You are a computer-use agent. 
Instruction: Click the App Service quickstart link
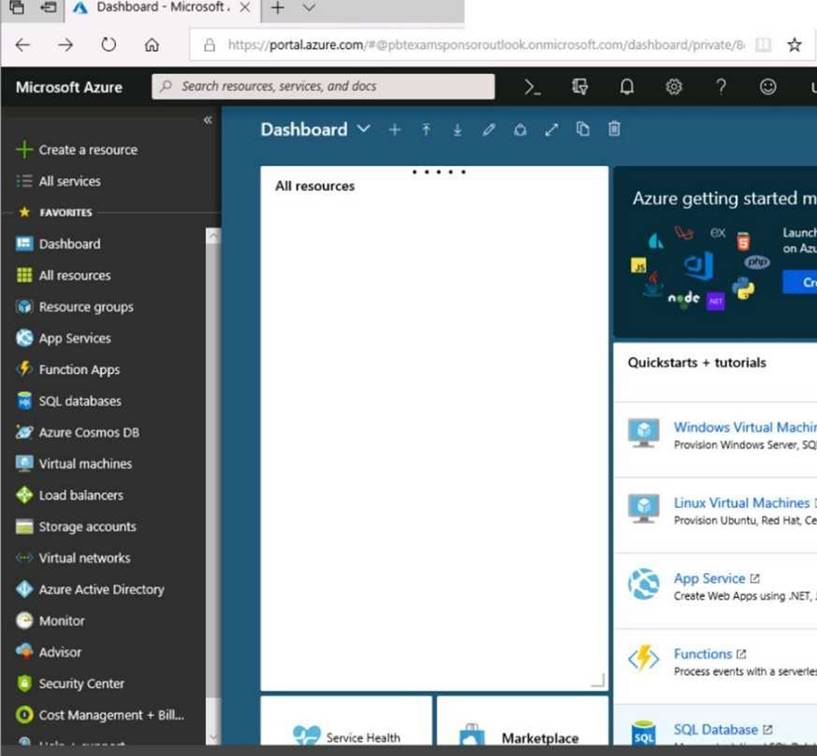coord(709,578)
